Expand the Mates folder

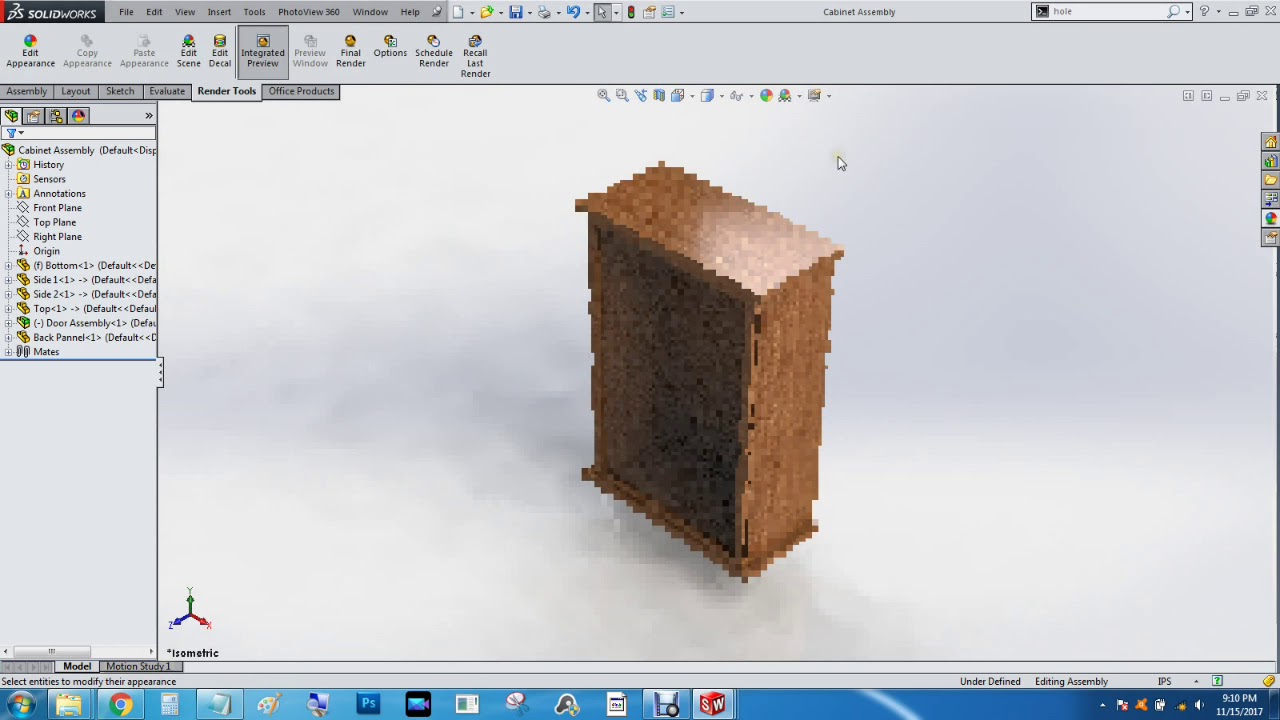pyautogui.click(x=9, y=352)
